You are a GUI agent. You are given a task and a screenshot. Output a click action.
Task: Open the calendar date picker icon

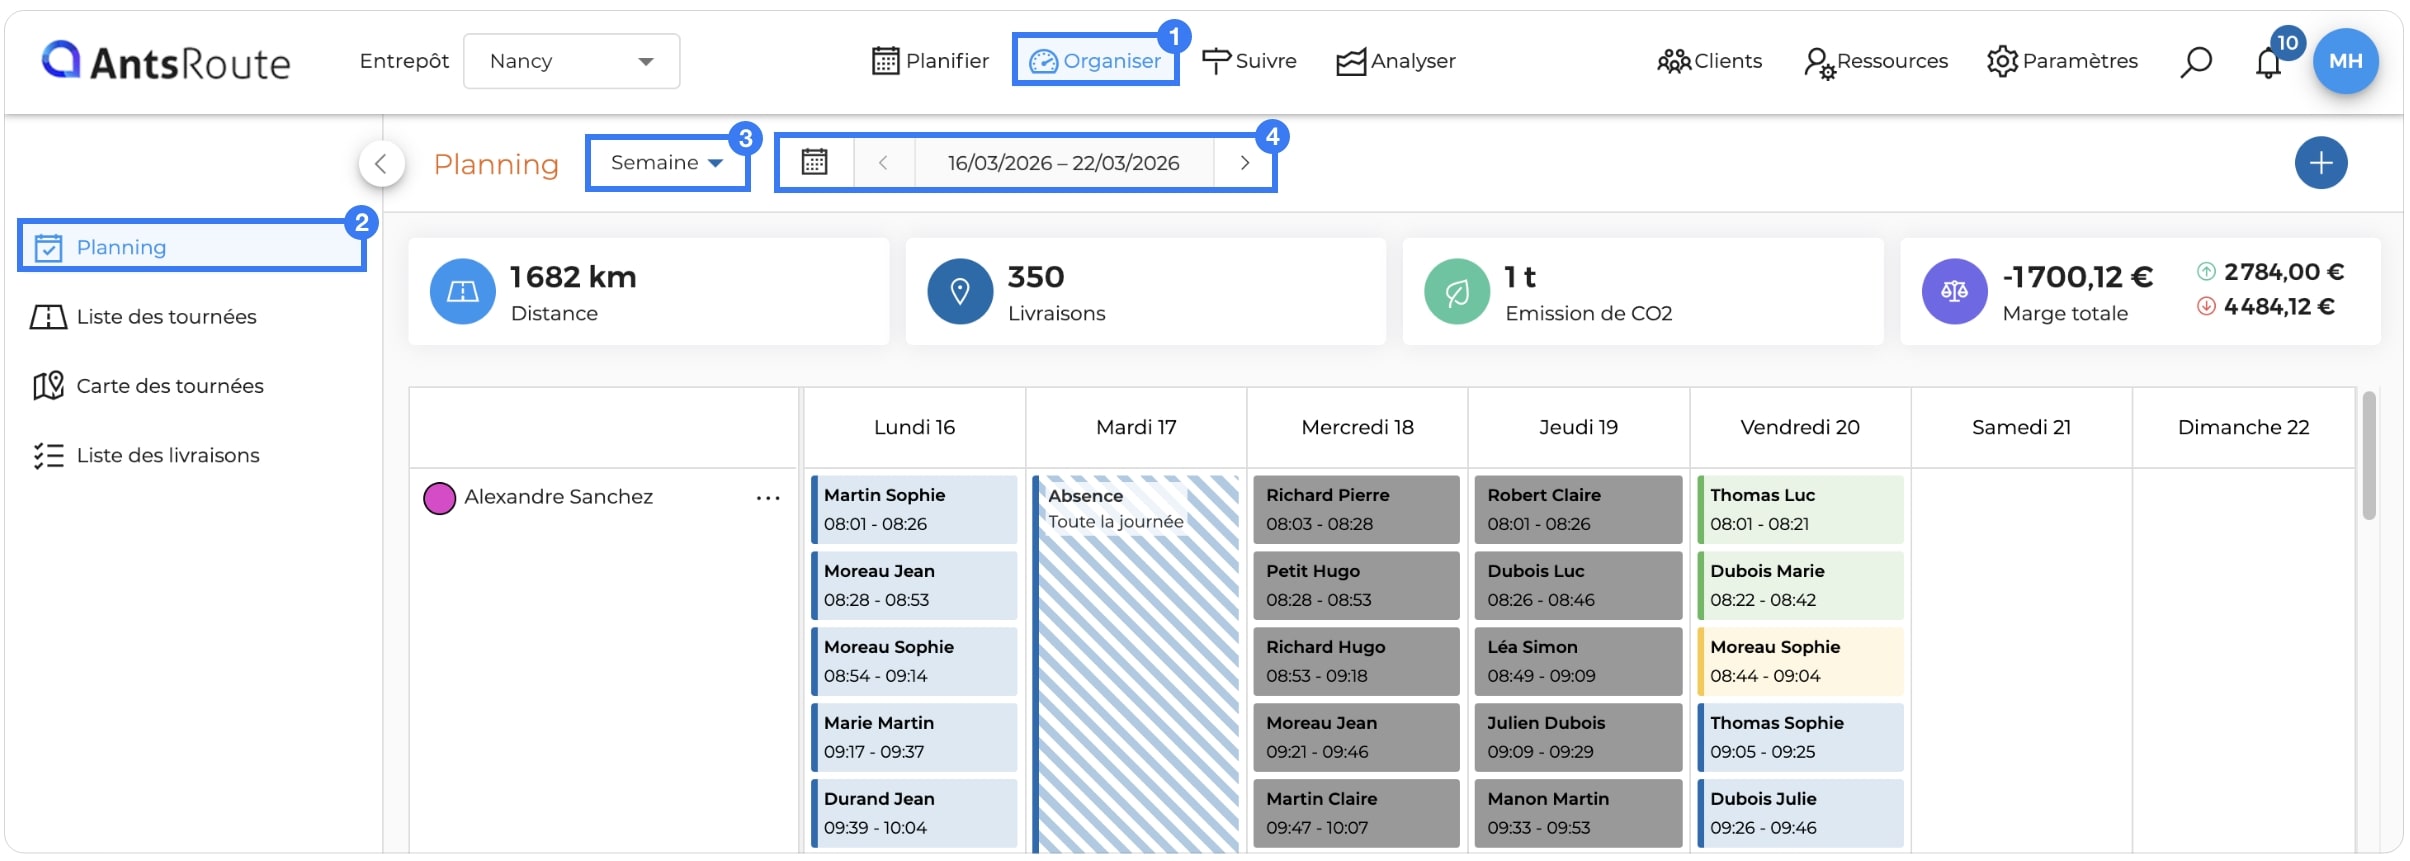pos(815,162)
